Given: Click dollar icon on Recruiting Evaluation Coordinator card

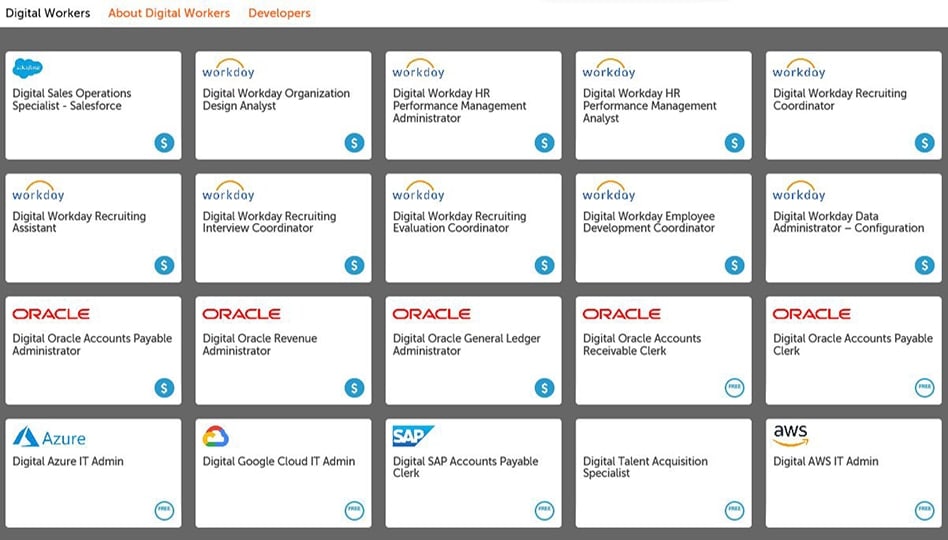Looking at the screenshot, I should [545, 265].
